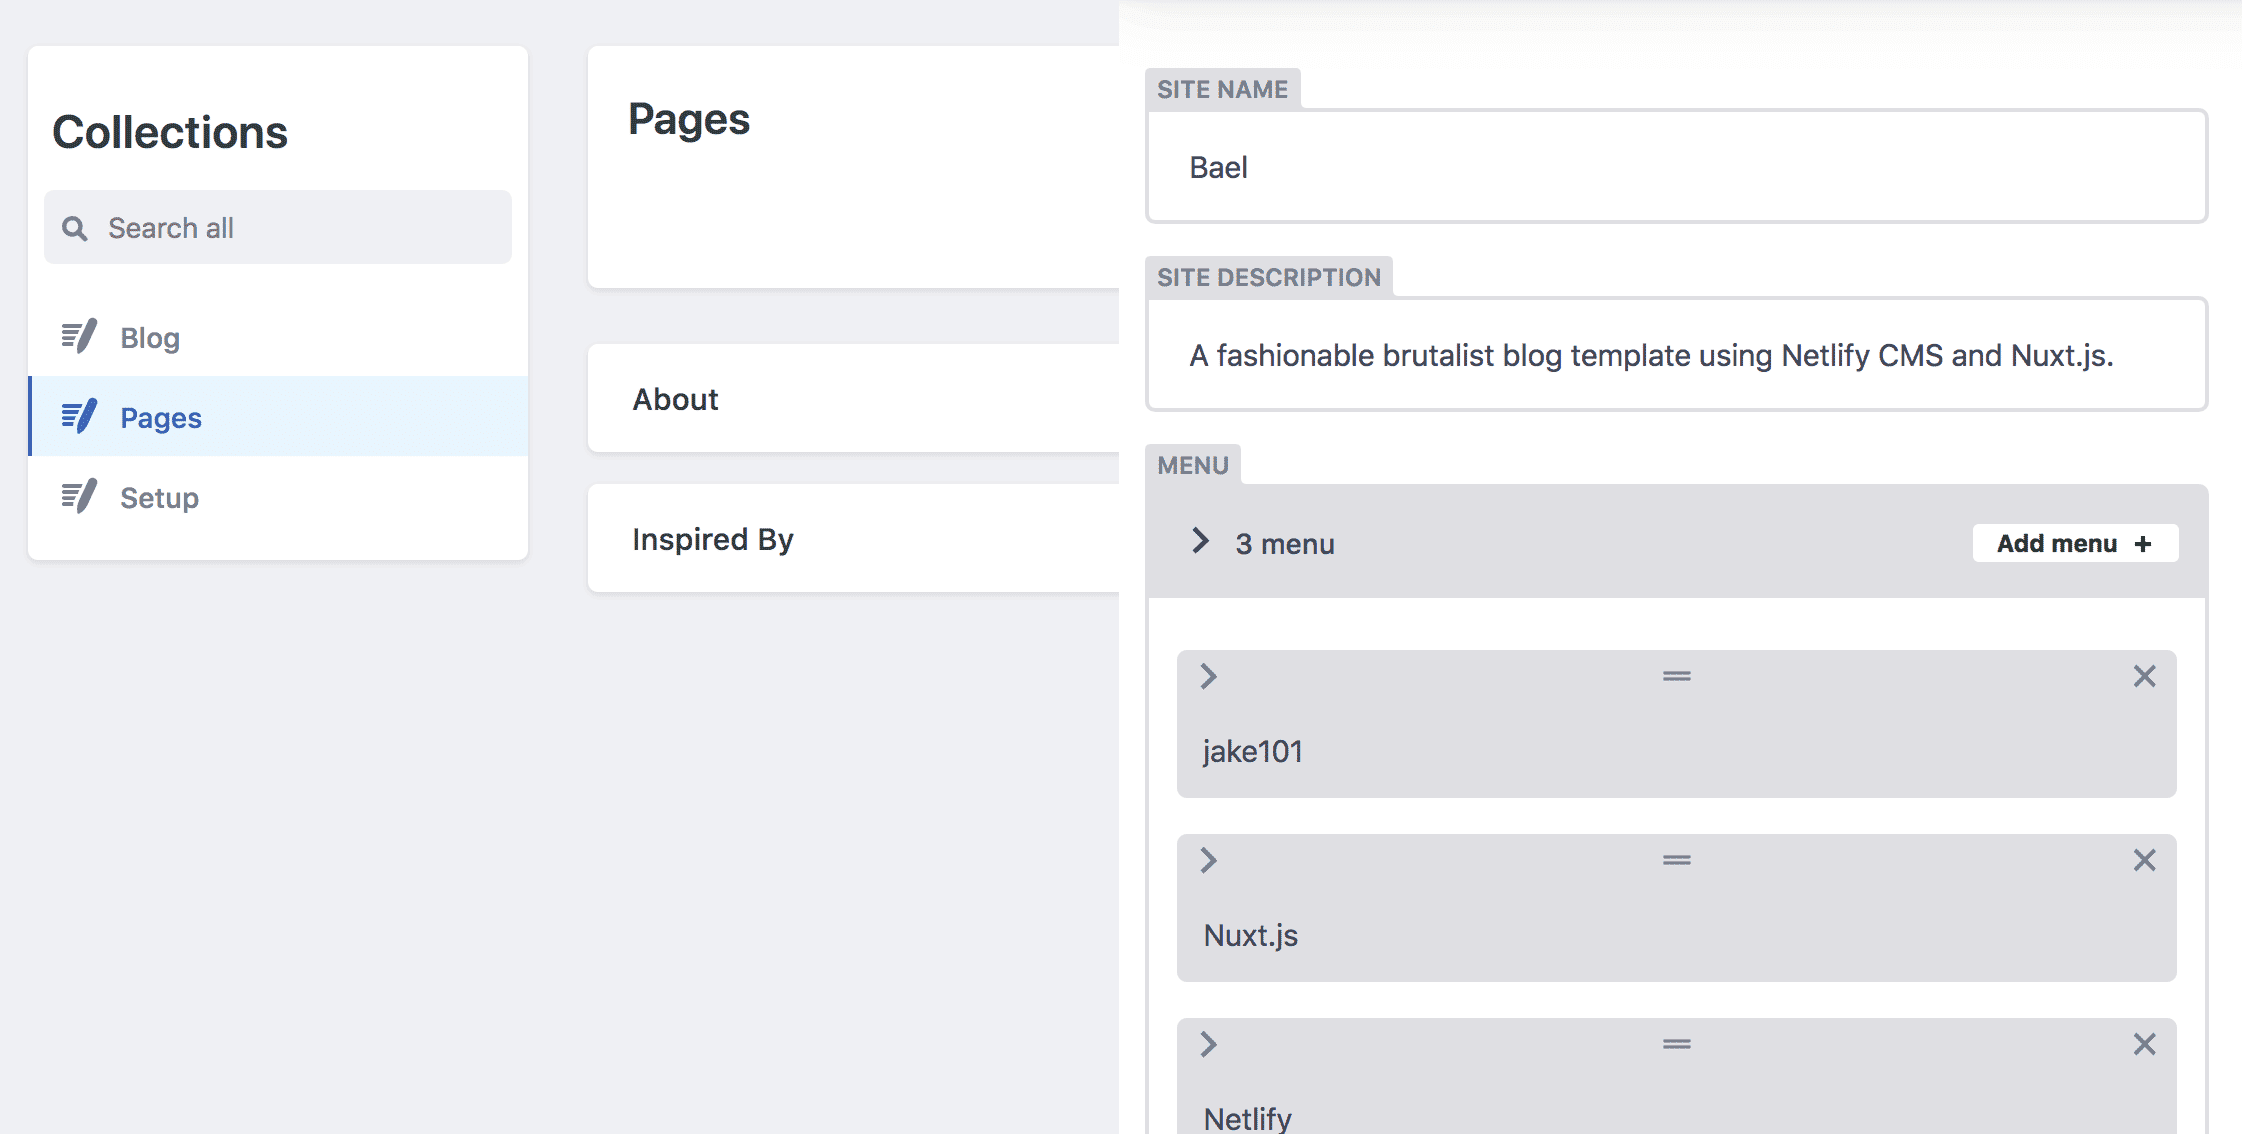Remove the jake101 menu entry

(x=2144, y=676)
